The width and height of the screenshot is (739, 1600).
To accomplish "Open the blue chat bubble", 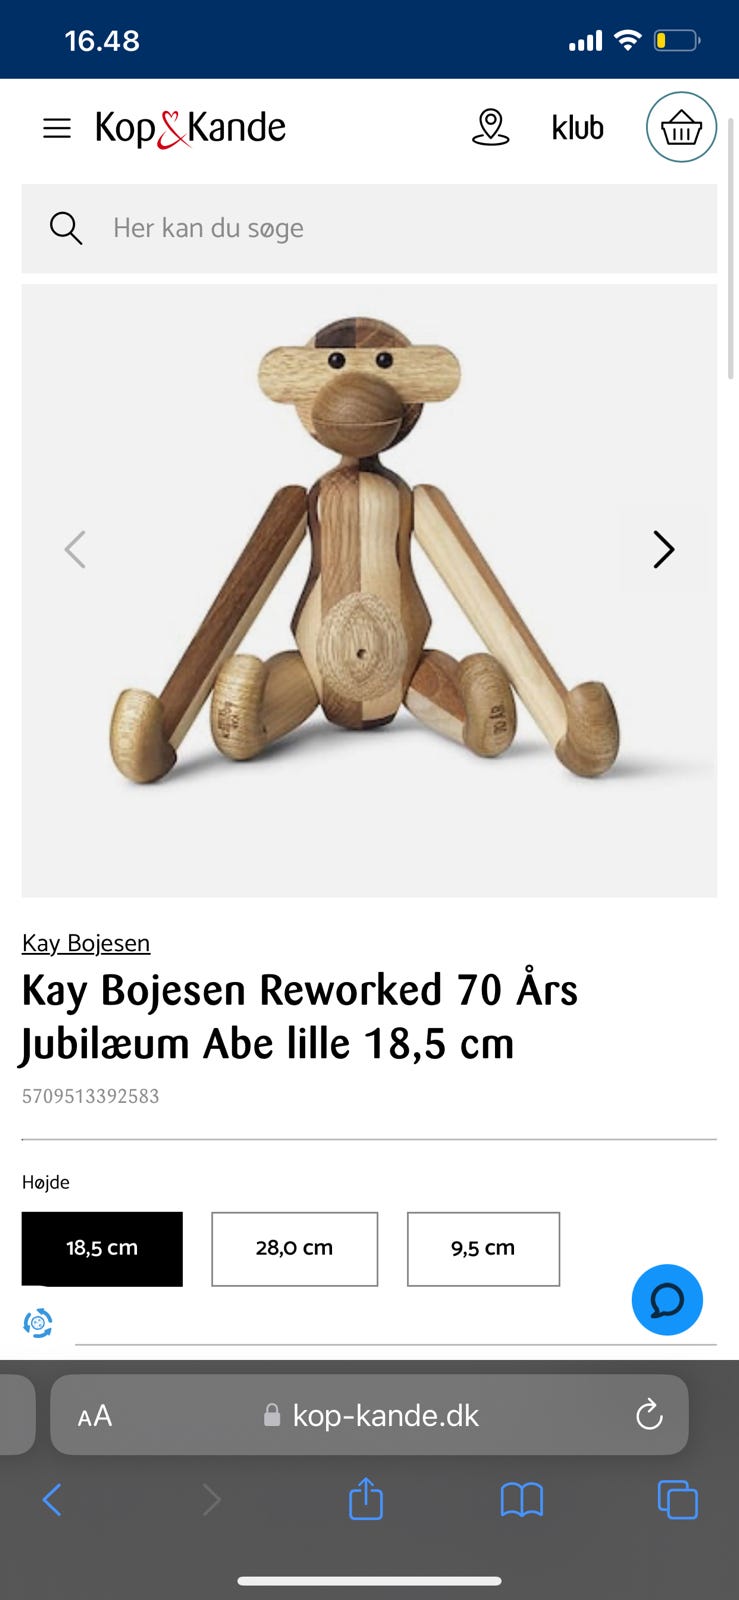I will pos(667,1300).
